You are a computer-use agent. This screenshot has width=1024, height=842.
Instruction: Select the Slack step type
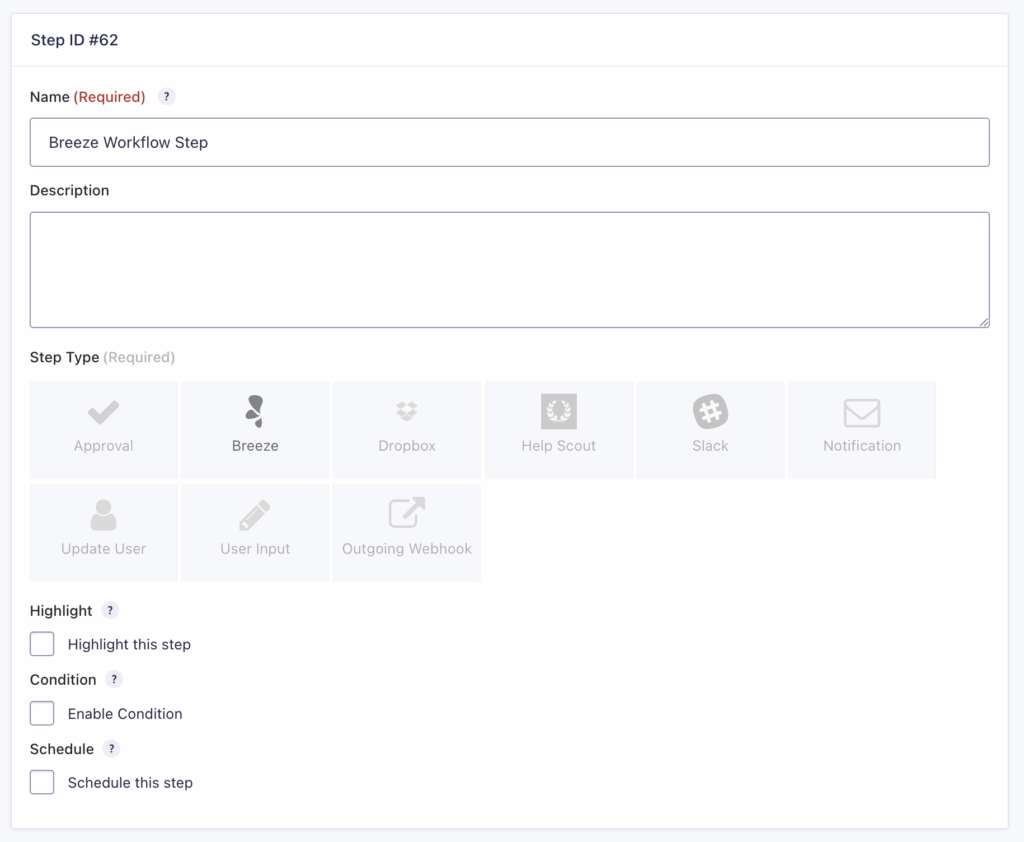tap(710, 429)
